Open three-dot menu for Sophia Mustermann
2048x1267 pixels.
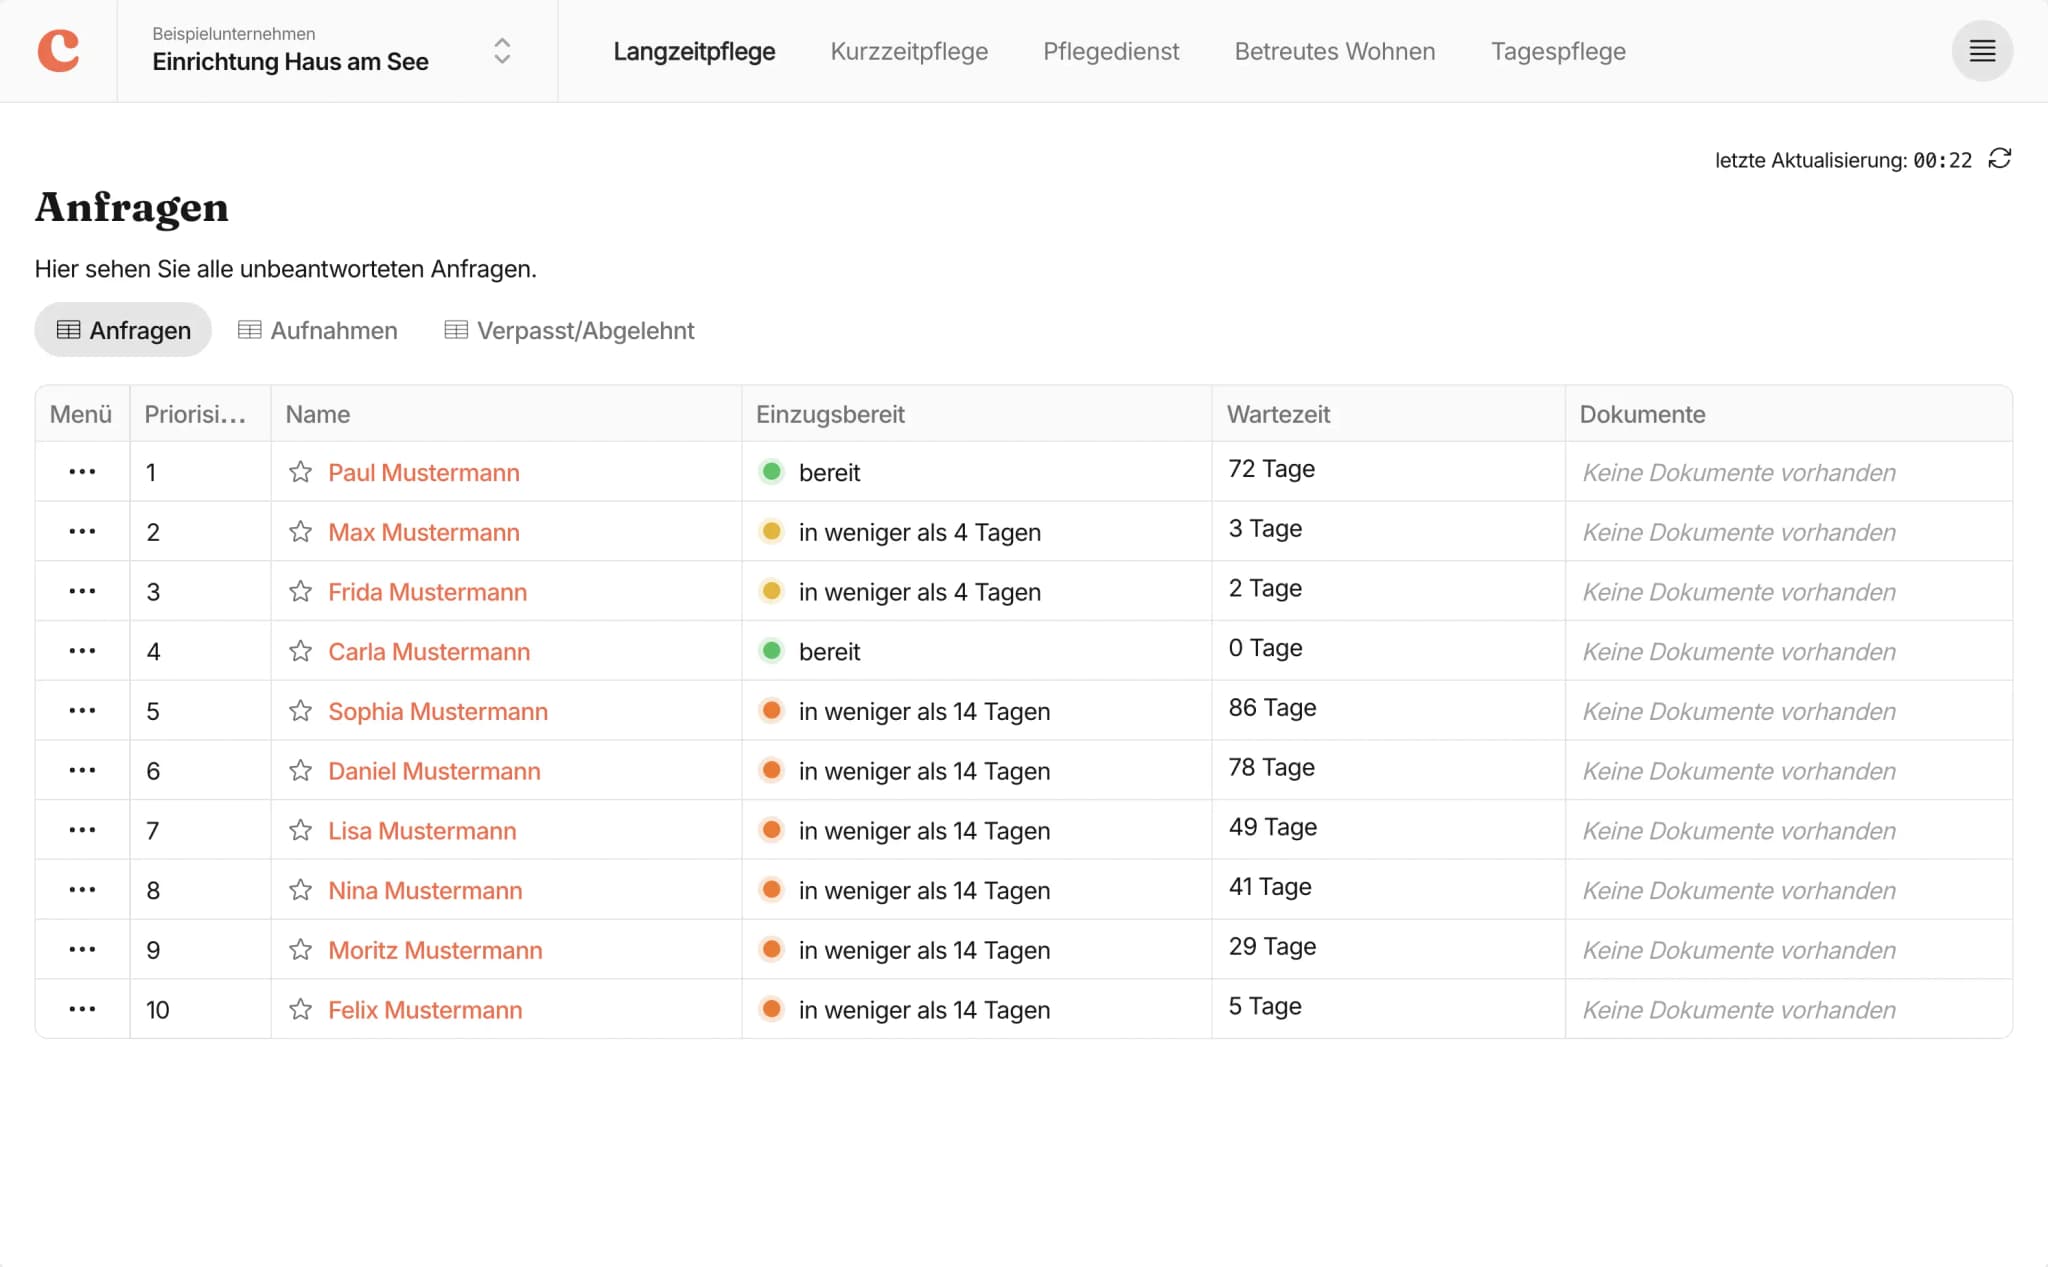coord(82,710)
